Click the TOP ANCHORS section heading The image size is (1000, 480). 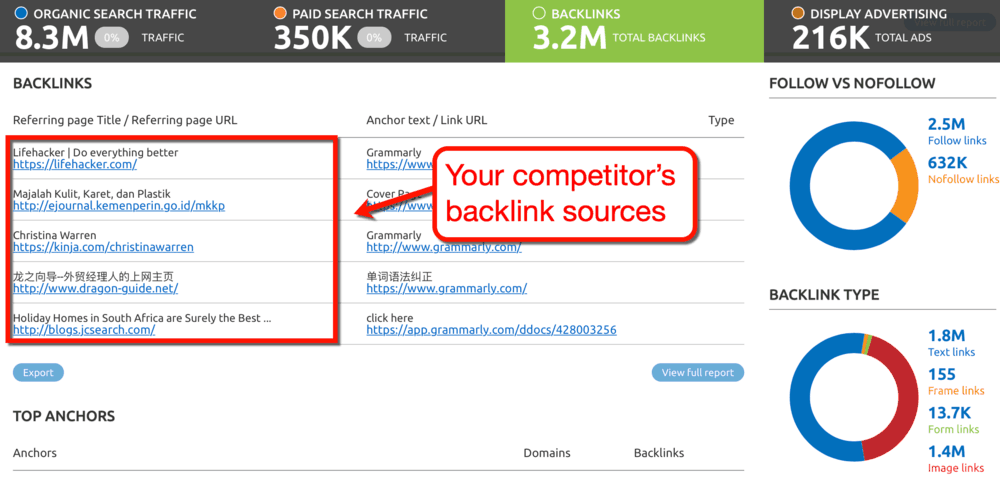64,416
